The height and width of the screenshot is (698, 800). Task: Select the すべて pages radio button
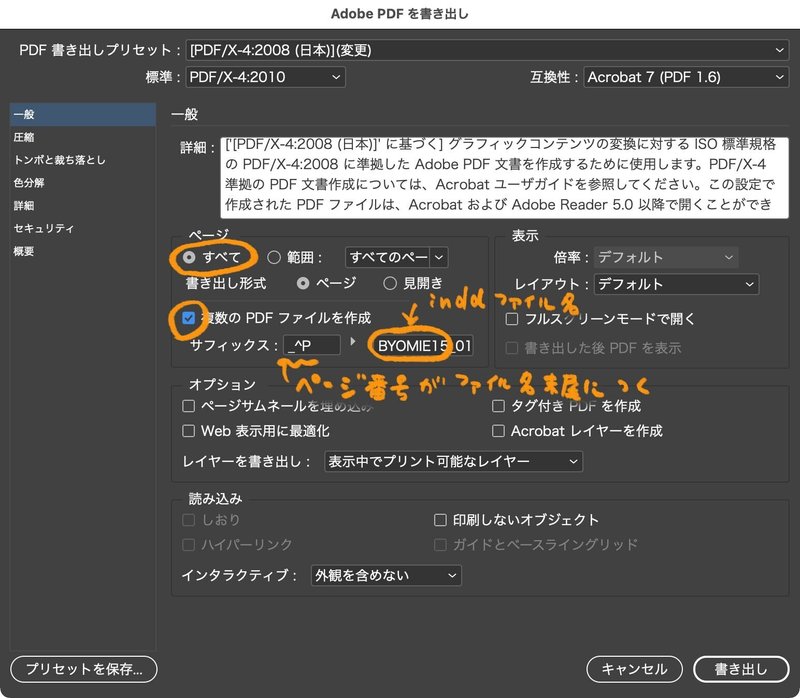click(x=189, y=257)
